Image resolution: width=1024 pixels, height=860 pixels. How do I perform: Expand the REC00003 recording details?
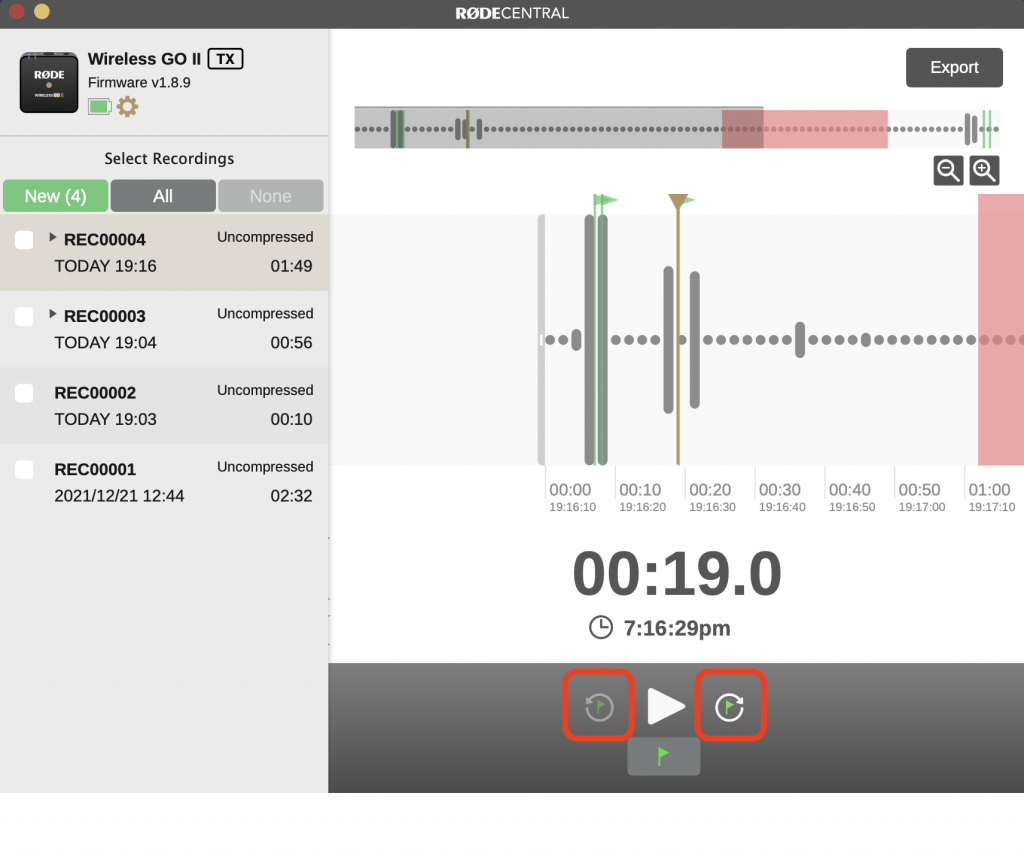click(53, 314)
